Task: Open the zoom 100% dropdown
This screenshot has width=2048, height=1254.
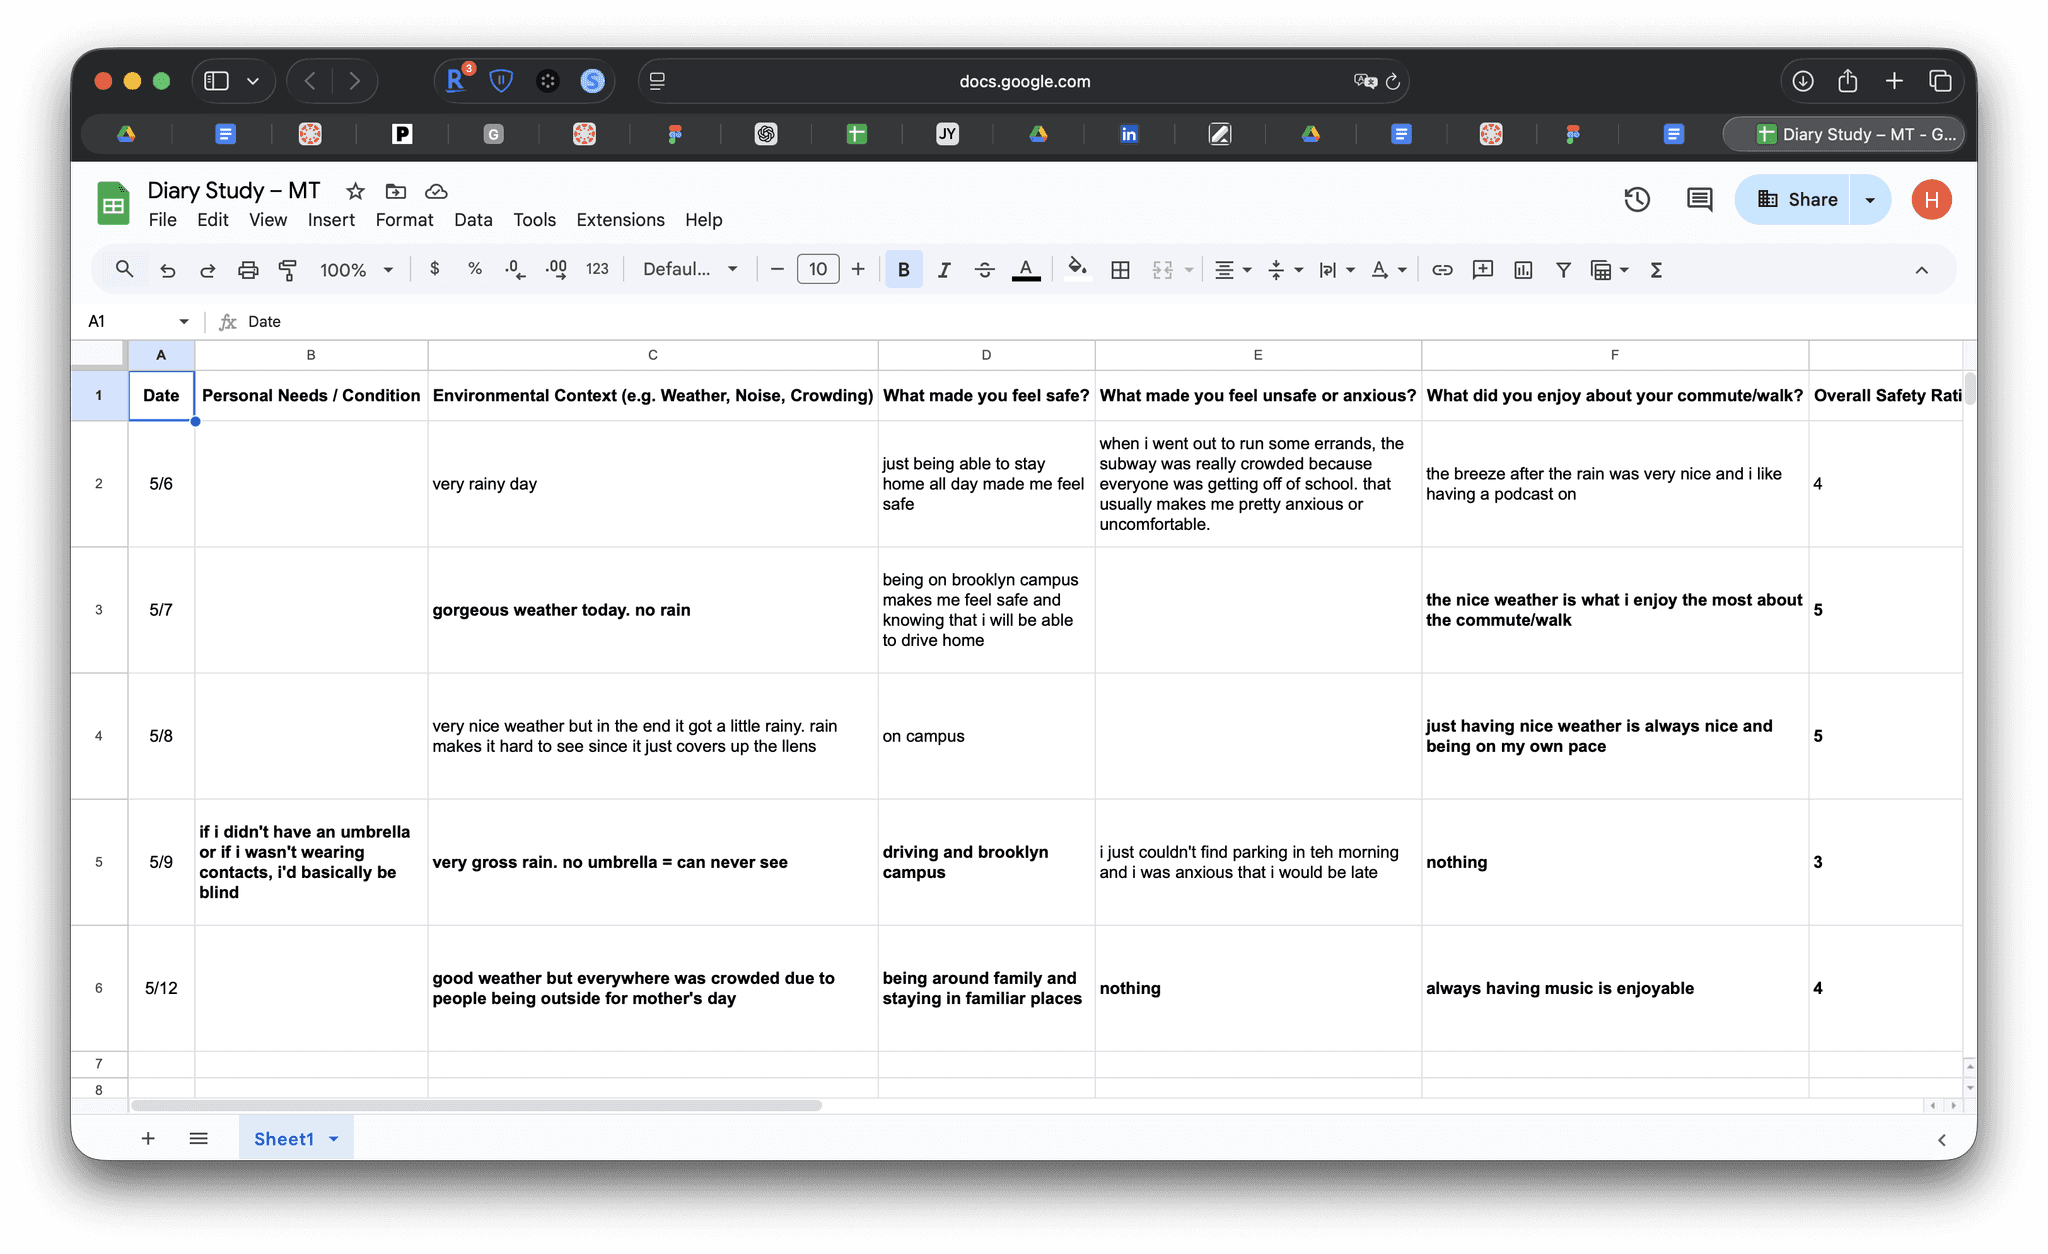Action: [356, 270]
